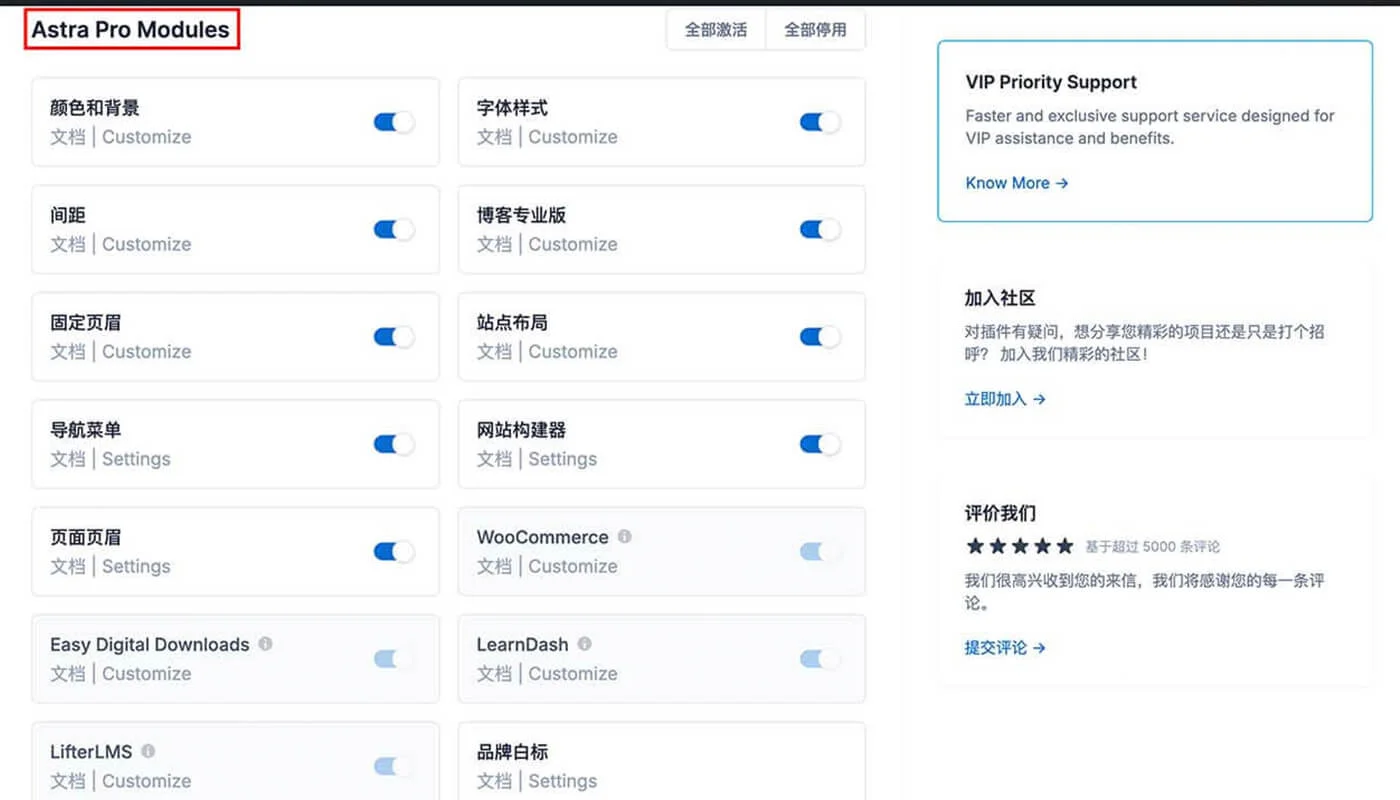The image size is (1400, 800).
Task: Click the info icon next to WooCommerce
Action: 624,537
